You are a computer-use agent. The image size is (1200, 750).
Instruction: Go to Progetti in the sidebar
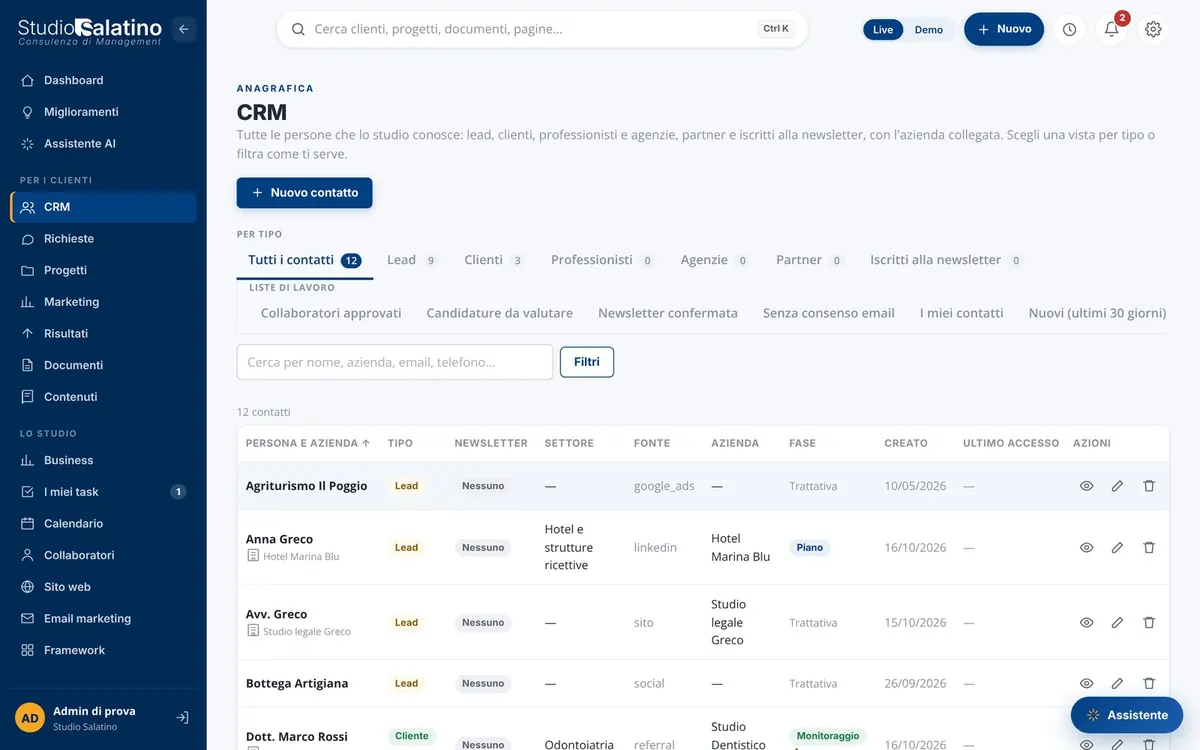(x=103, y=270)
